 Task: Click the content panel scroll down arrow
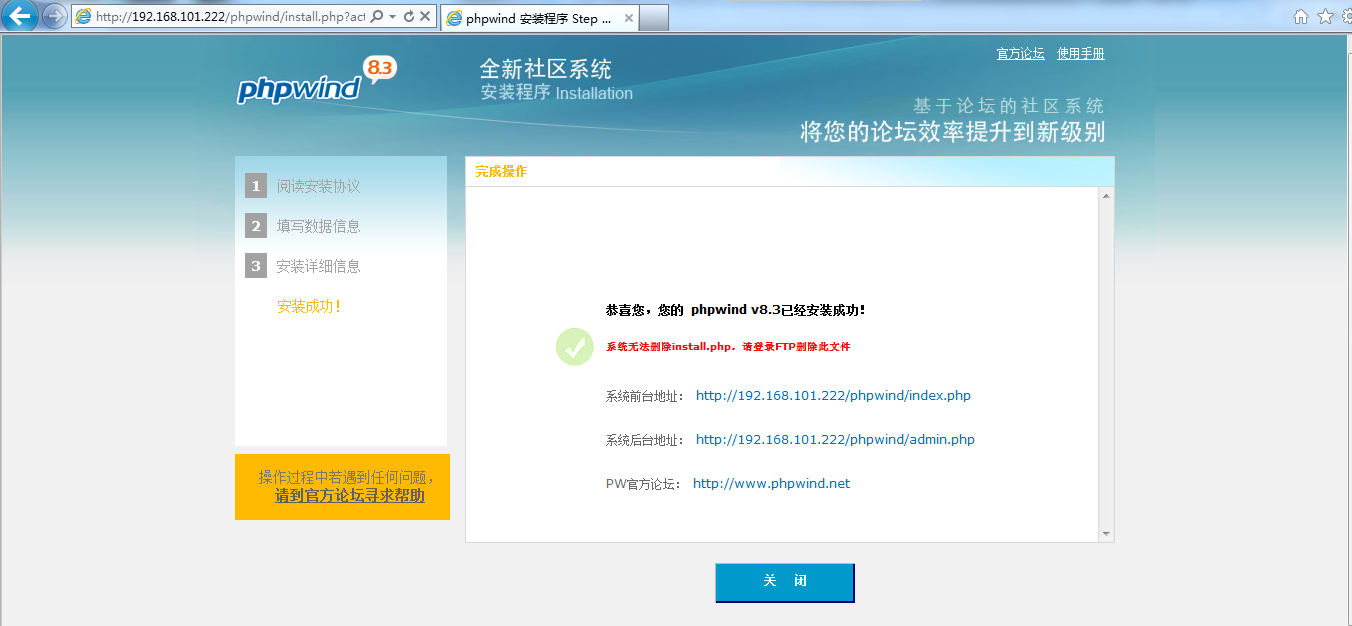click(1106, 534)
